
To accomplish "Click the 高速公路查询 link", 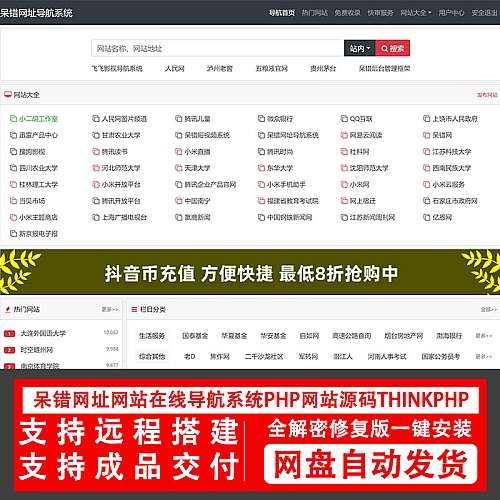I will pos(351,336).
